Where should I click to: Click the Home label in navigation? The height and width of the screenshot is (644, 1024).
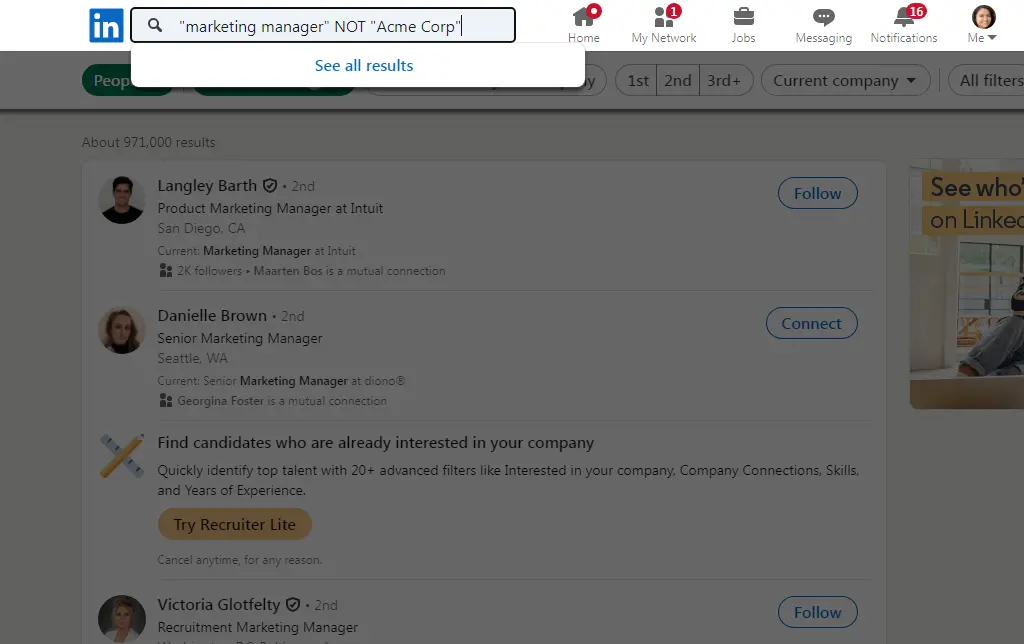[583, 38]
